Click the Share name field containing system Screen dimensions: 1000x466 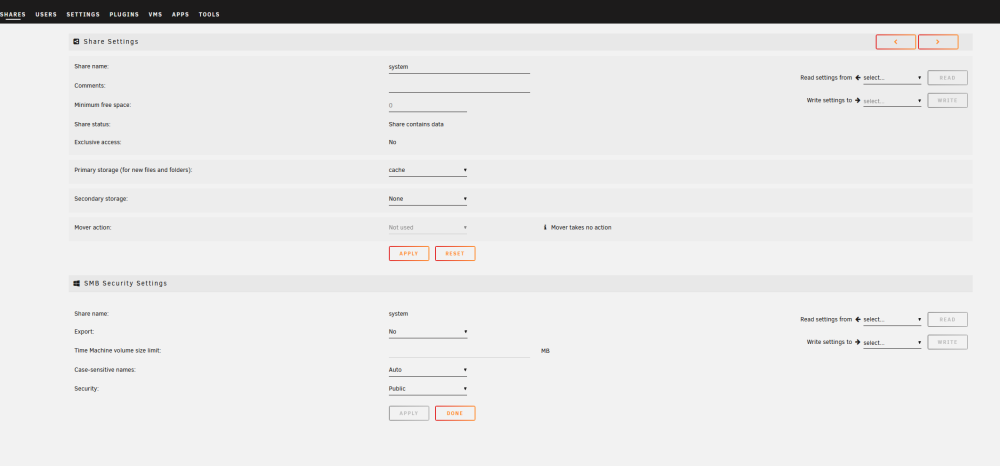[459, 66]
